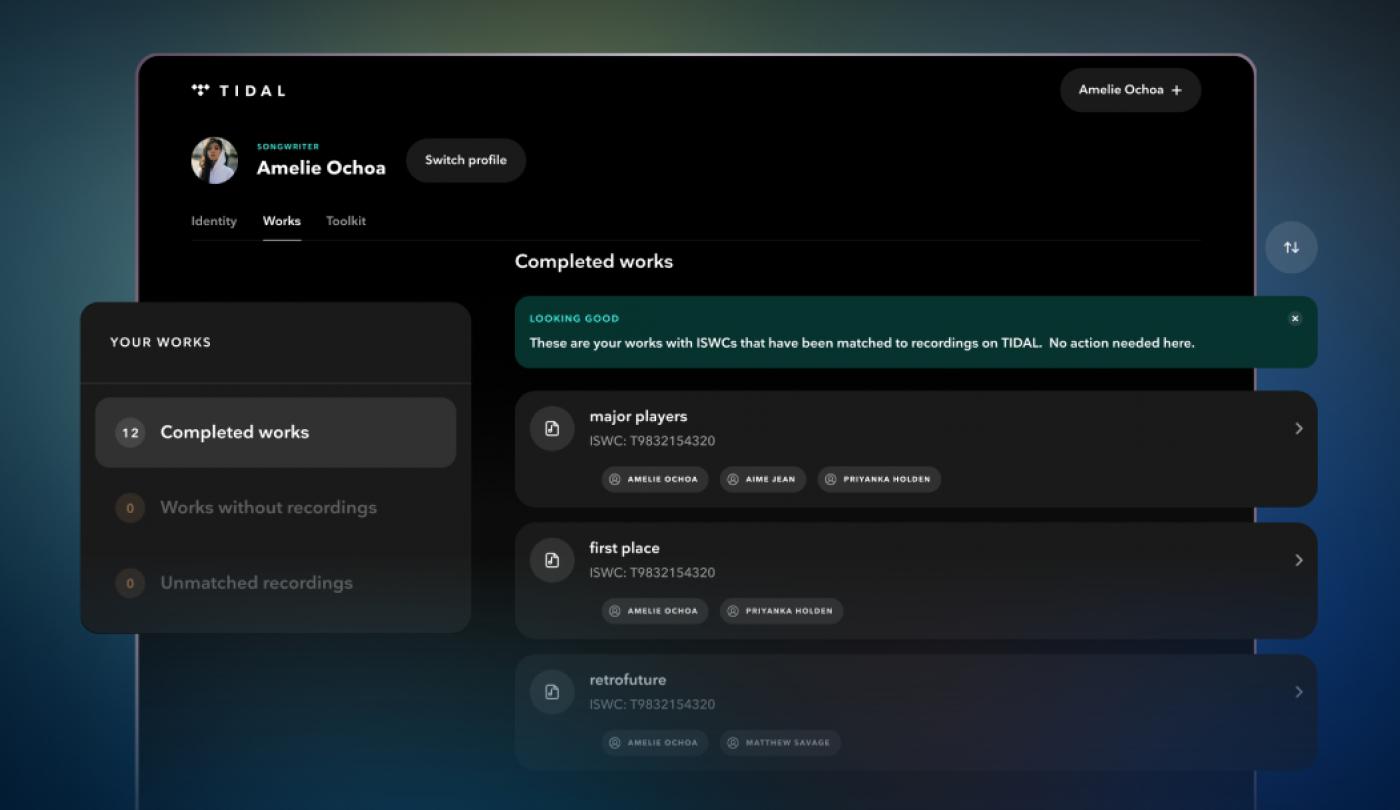Expand retrofuture work with chevron
Screen dimensions: 1400x810
[x=1299, y=692]
